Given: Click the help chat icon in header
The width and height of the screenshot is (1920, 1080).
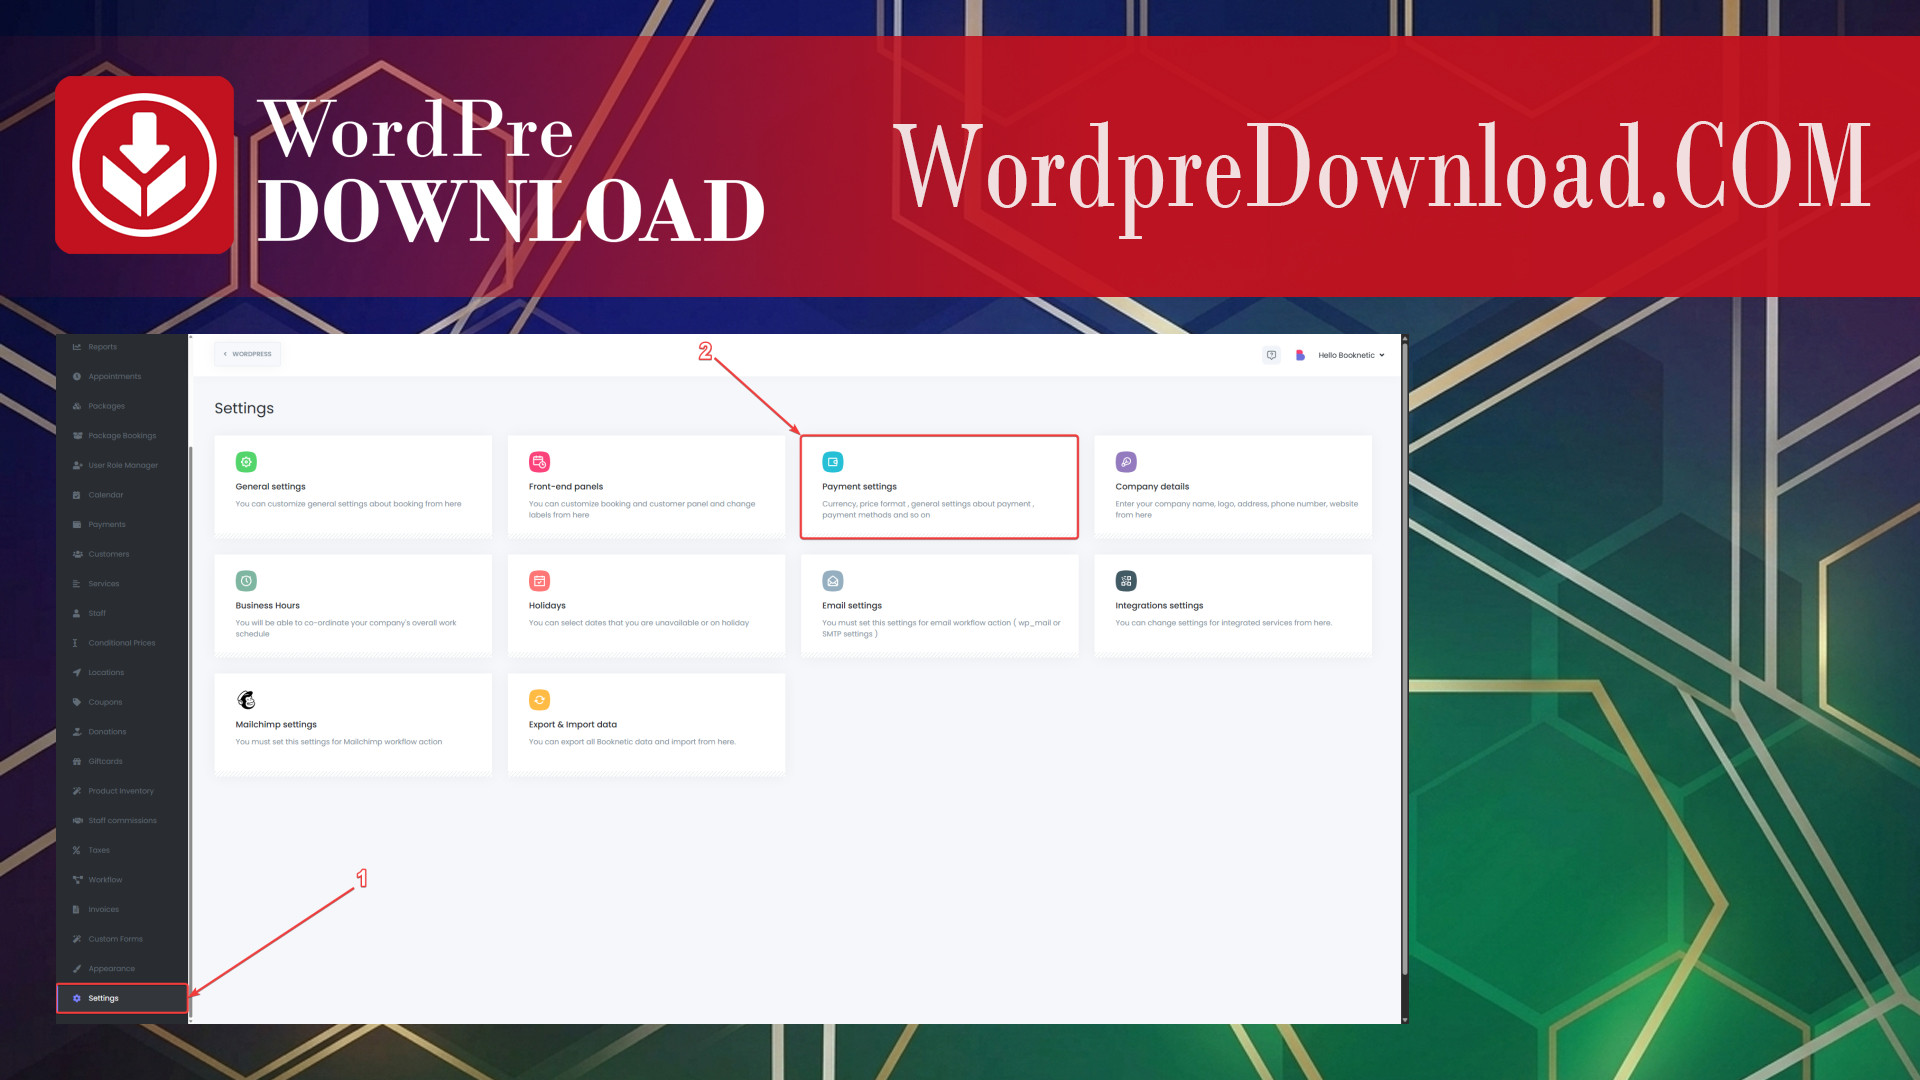Looking at the screenshot, I should coord(1271,355).
